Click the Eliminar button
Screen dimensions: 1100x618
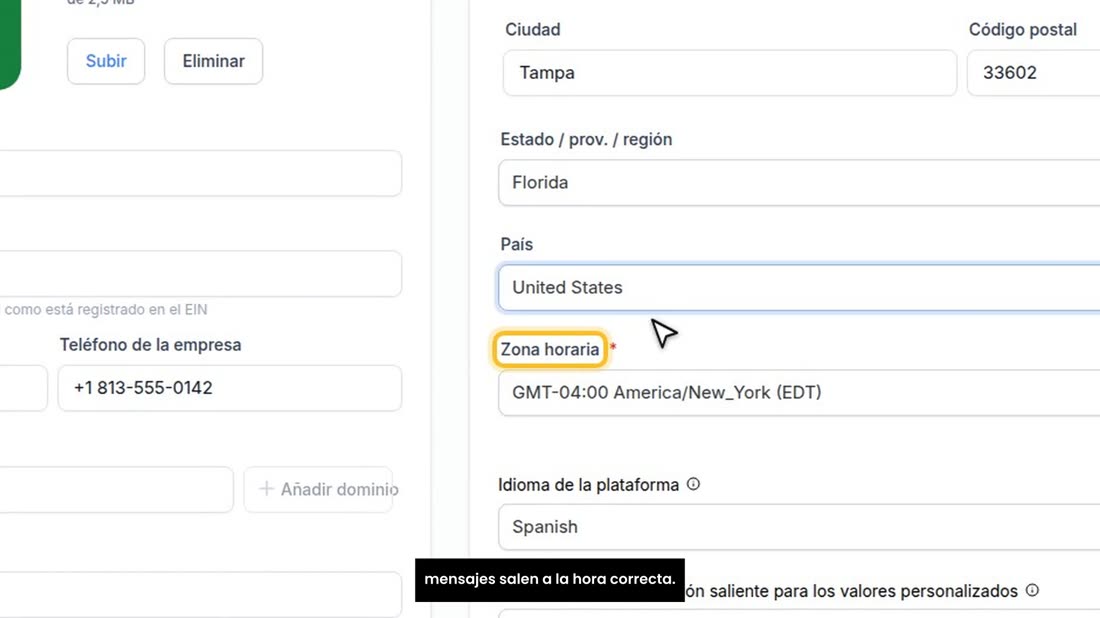coord(213,61)
